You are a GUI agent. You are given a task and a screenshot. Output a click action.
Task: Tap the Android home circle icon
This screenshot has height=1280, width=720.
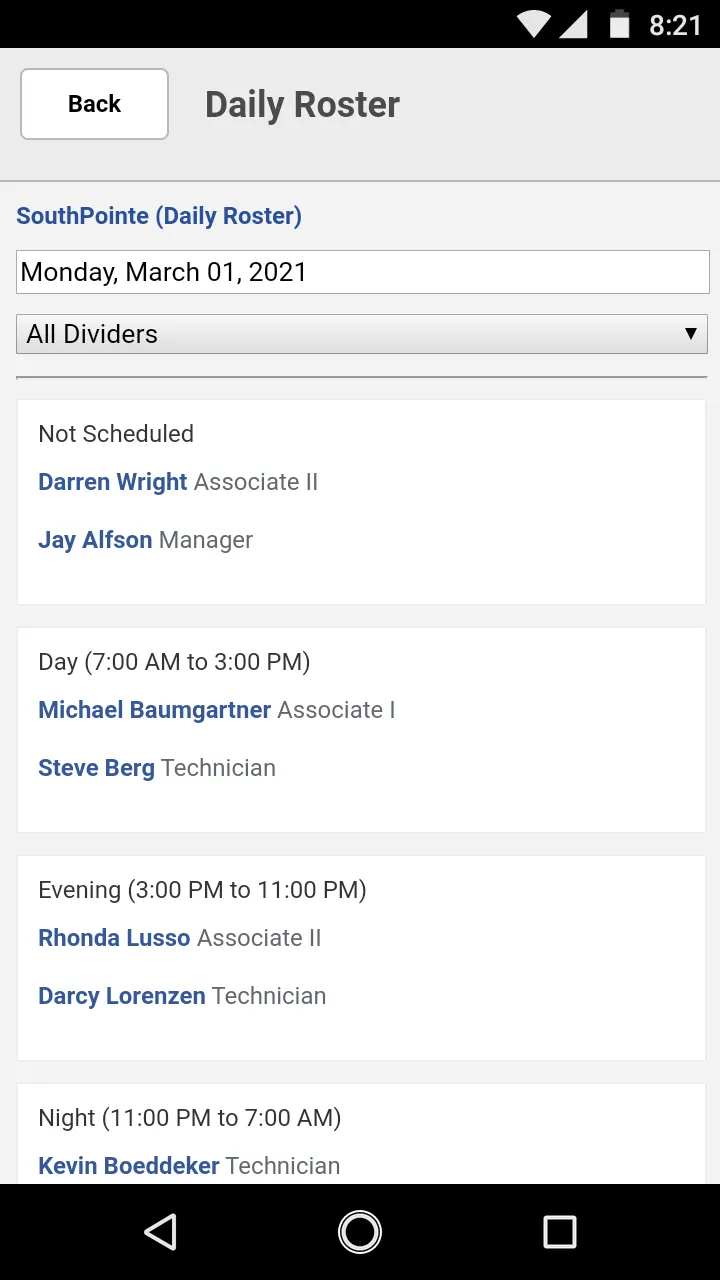(360, 1232)
